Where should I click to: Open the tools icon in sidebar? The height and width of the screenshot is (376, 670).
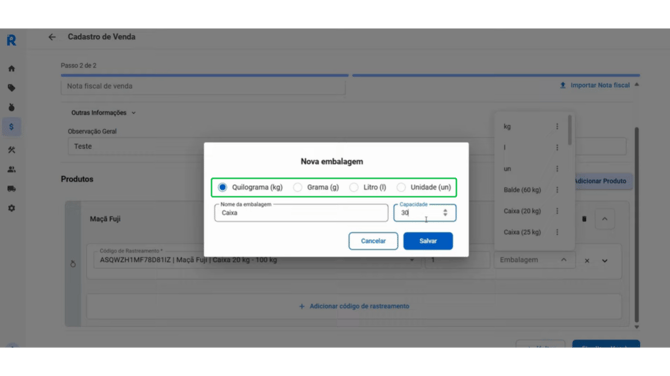tap(12, 150)
